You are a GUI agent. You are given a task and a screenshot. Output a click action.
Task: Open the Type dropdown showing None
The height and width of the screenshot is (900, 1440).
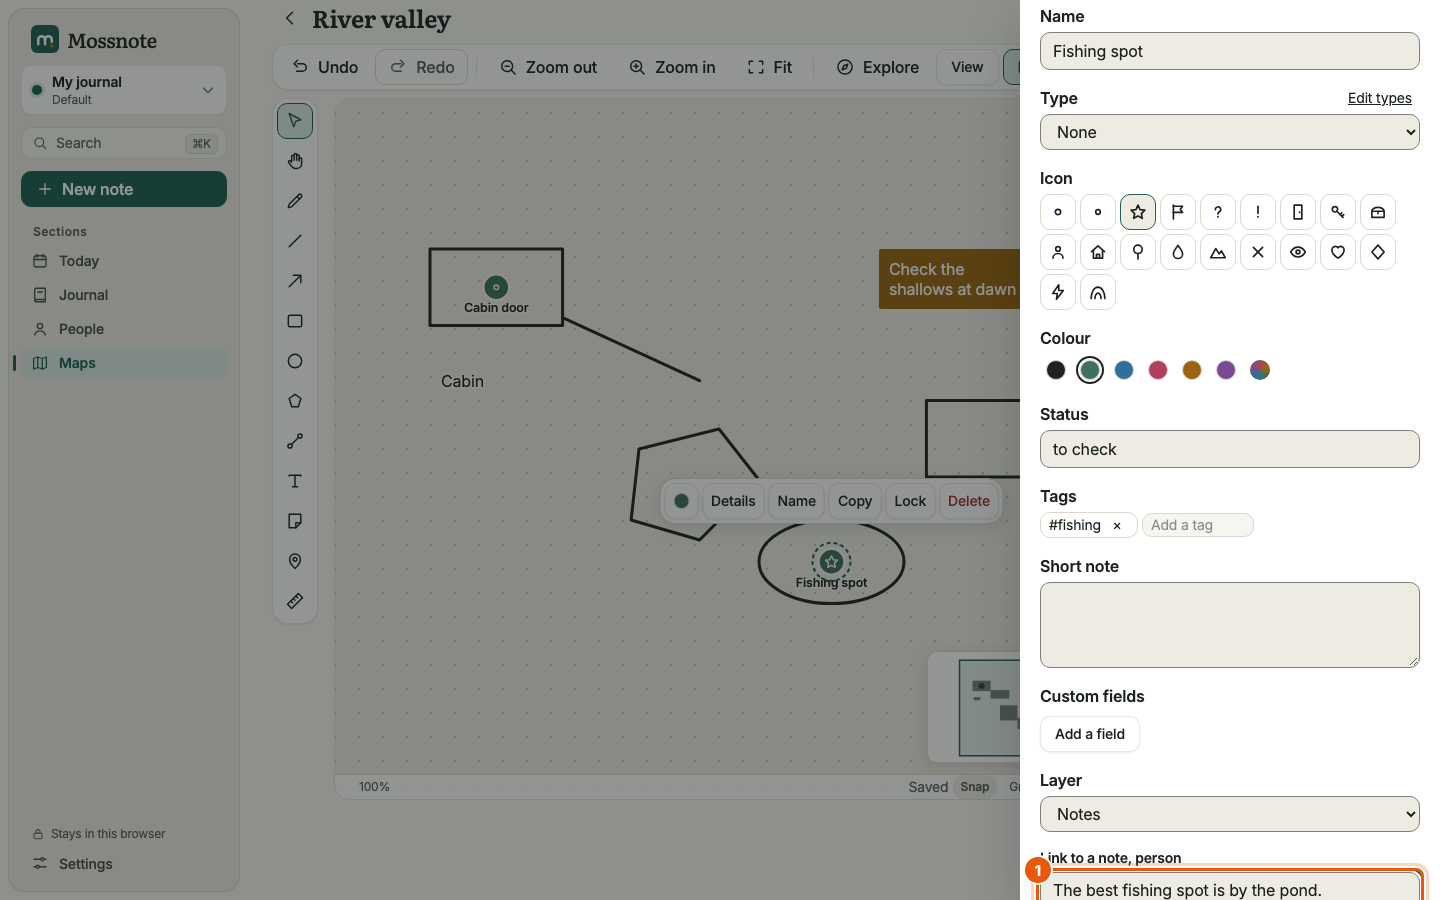coord(1230,132)
